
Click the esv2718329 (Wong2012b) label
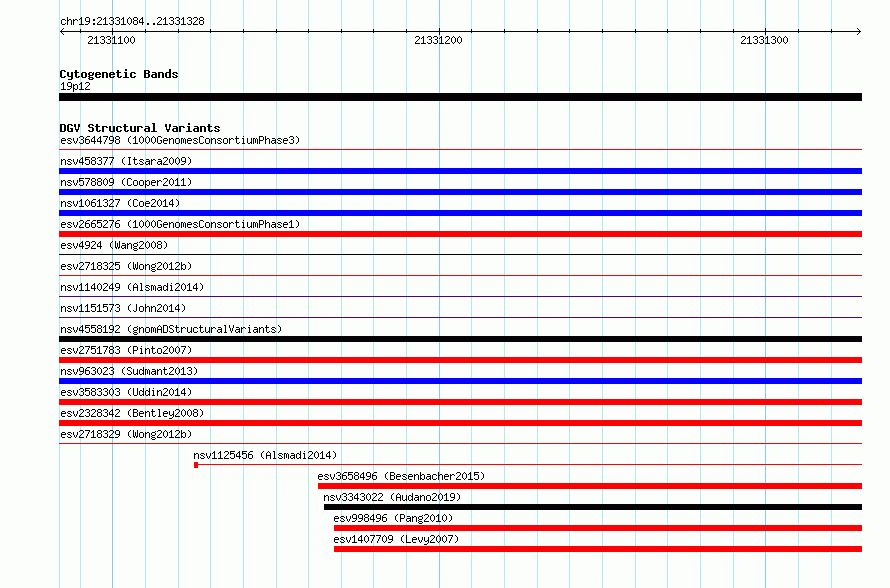pos(126,434)
